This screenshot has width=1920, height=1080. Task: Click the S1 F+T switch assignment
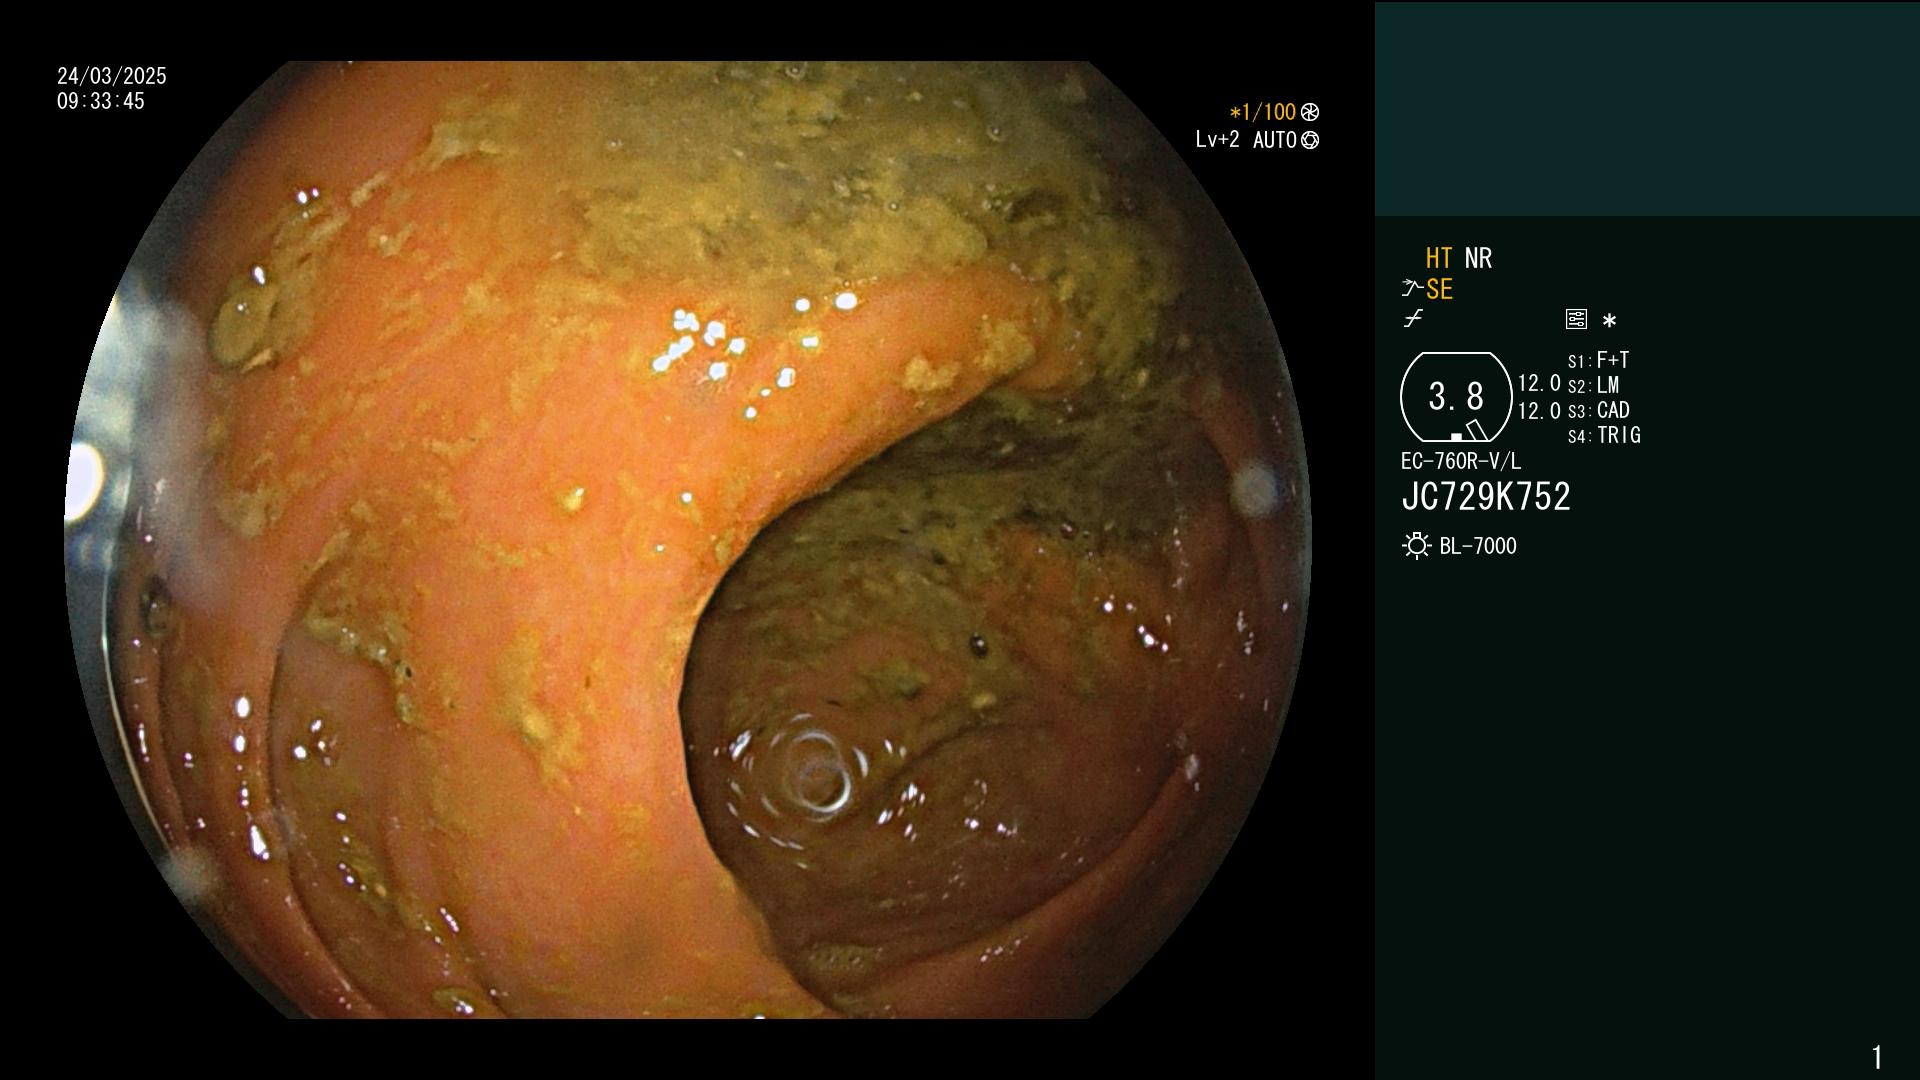(1598, 360)
